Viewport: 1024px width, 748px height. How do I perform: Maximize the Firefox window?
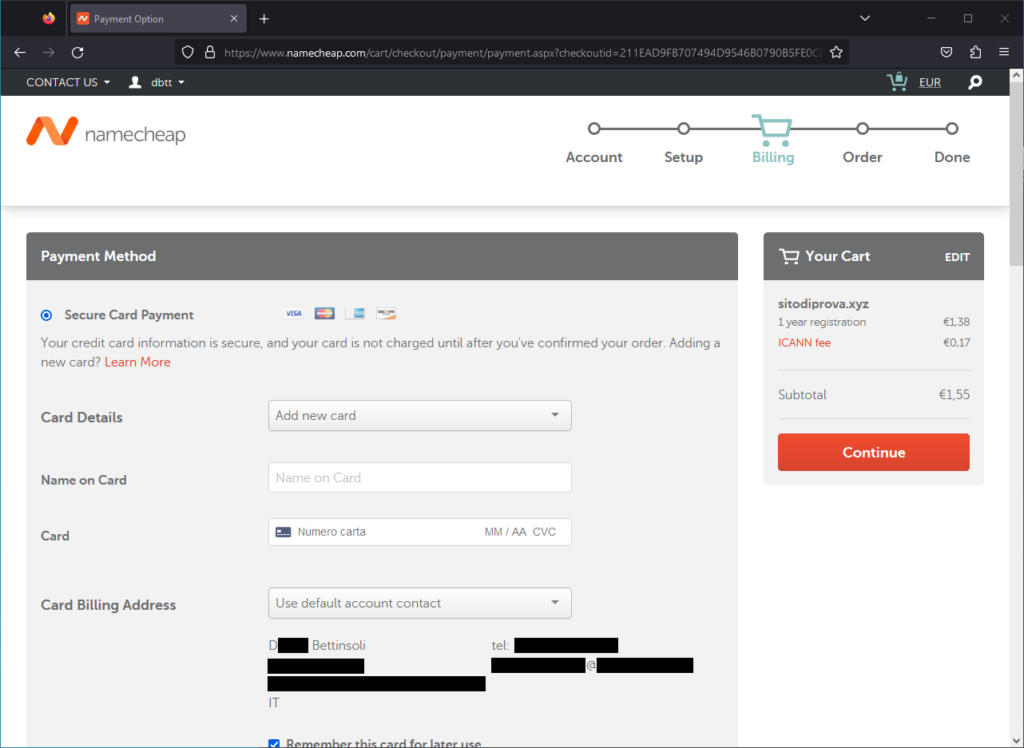(968, 18)
